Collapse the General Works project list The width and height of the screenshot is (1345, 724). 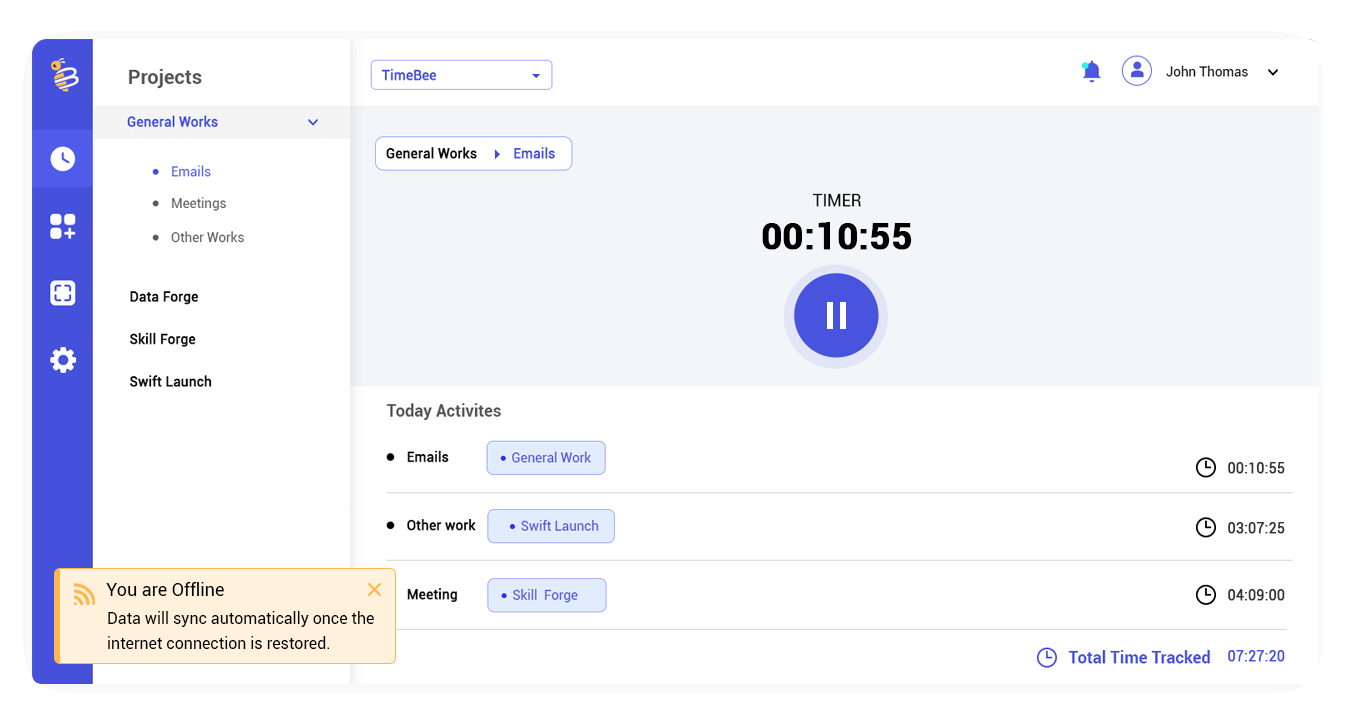click(313, 122)
